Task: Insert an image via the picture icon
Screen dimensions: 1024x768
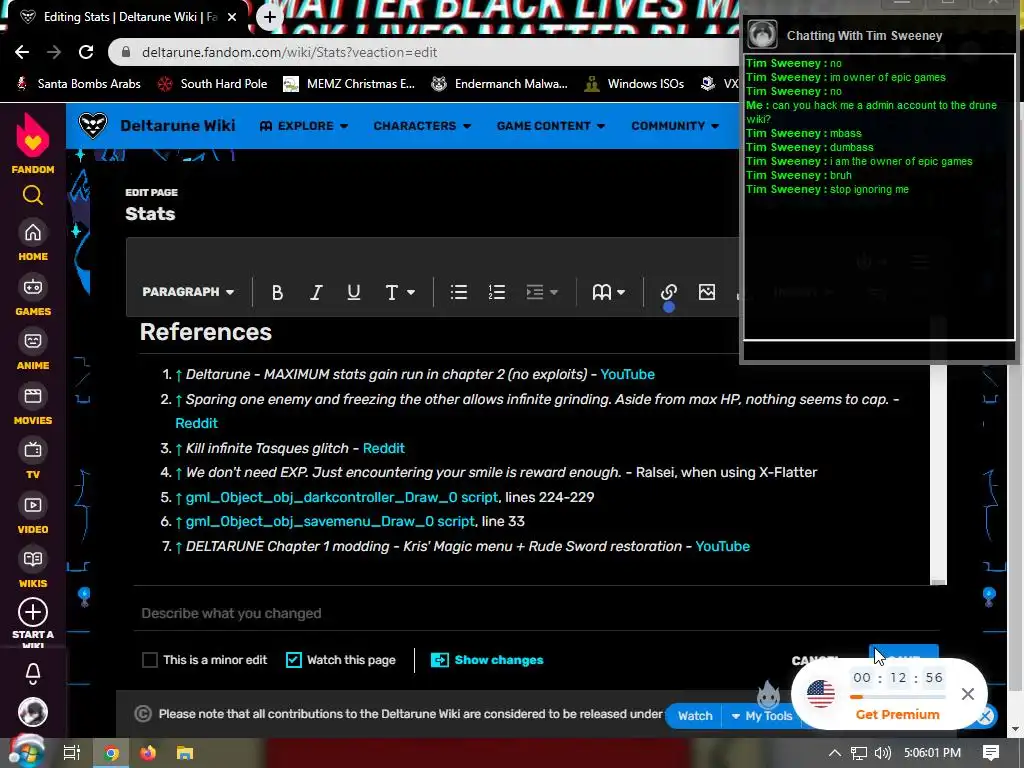Action: coord(707,292)
